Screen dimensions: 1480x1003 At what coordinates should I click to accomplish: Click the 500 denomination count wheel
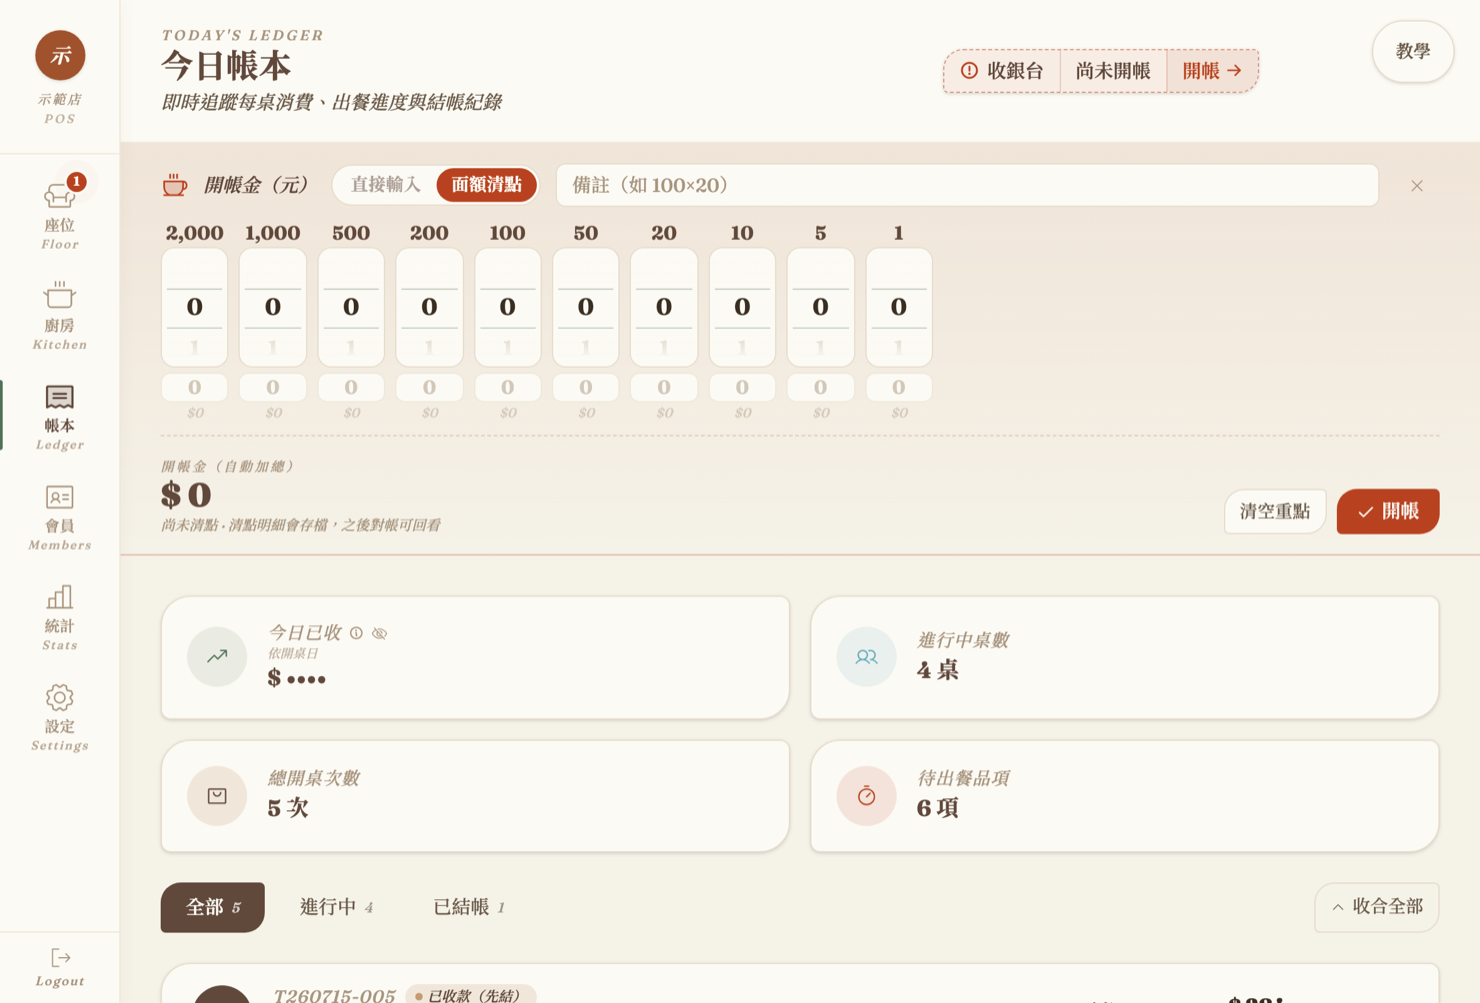coord(351,307)
